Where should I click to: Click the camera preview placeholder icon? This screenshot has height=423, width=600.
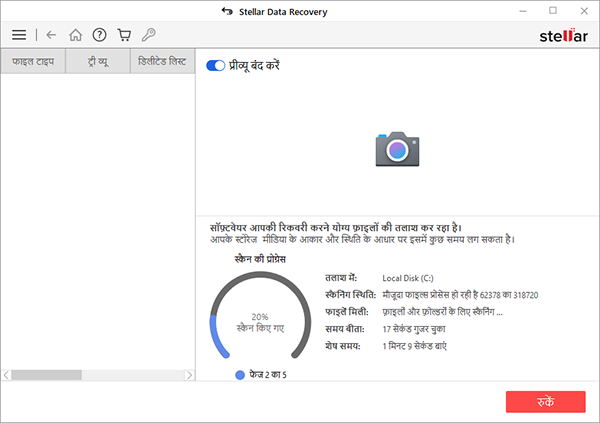(396, 148)
